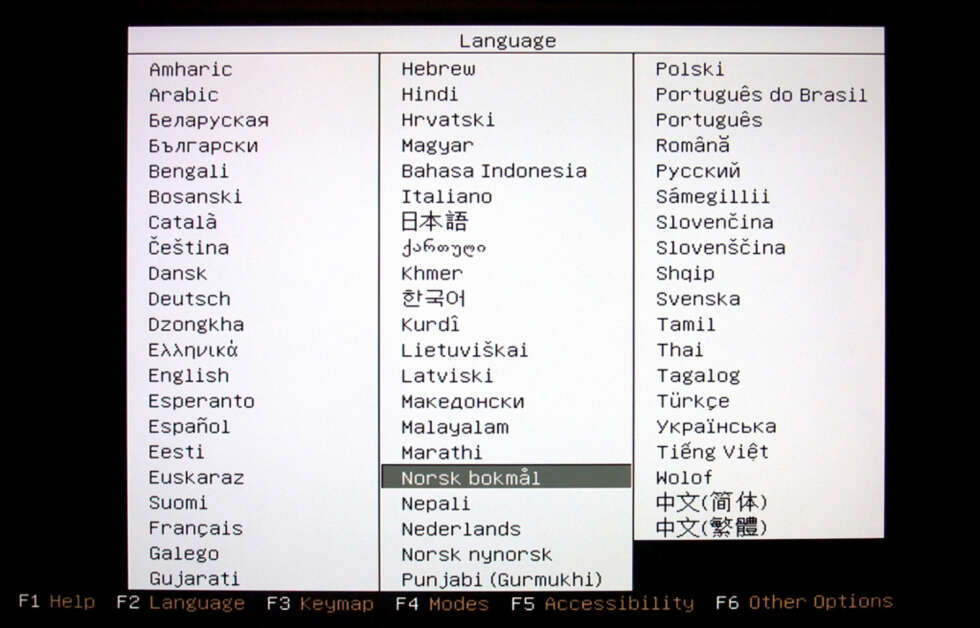Select Suomi language
This screenshot has height=628, width=980.
coord(178,503)
